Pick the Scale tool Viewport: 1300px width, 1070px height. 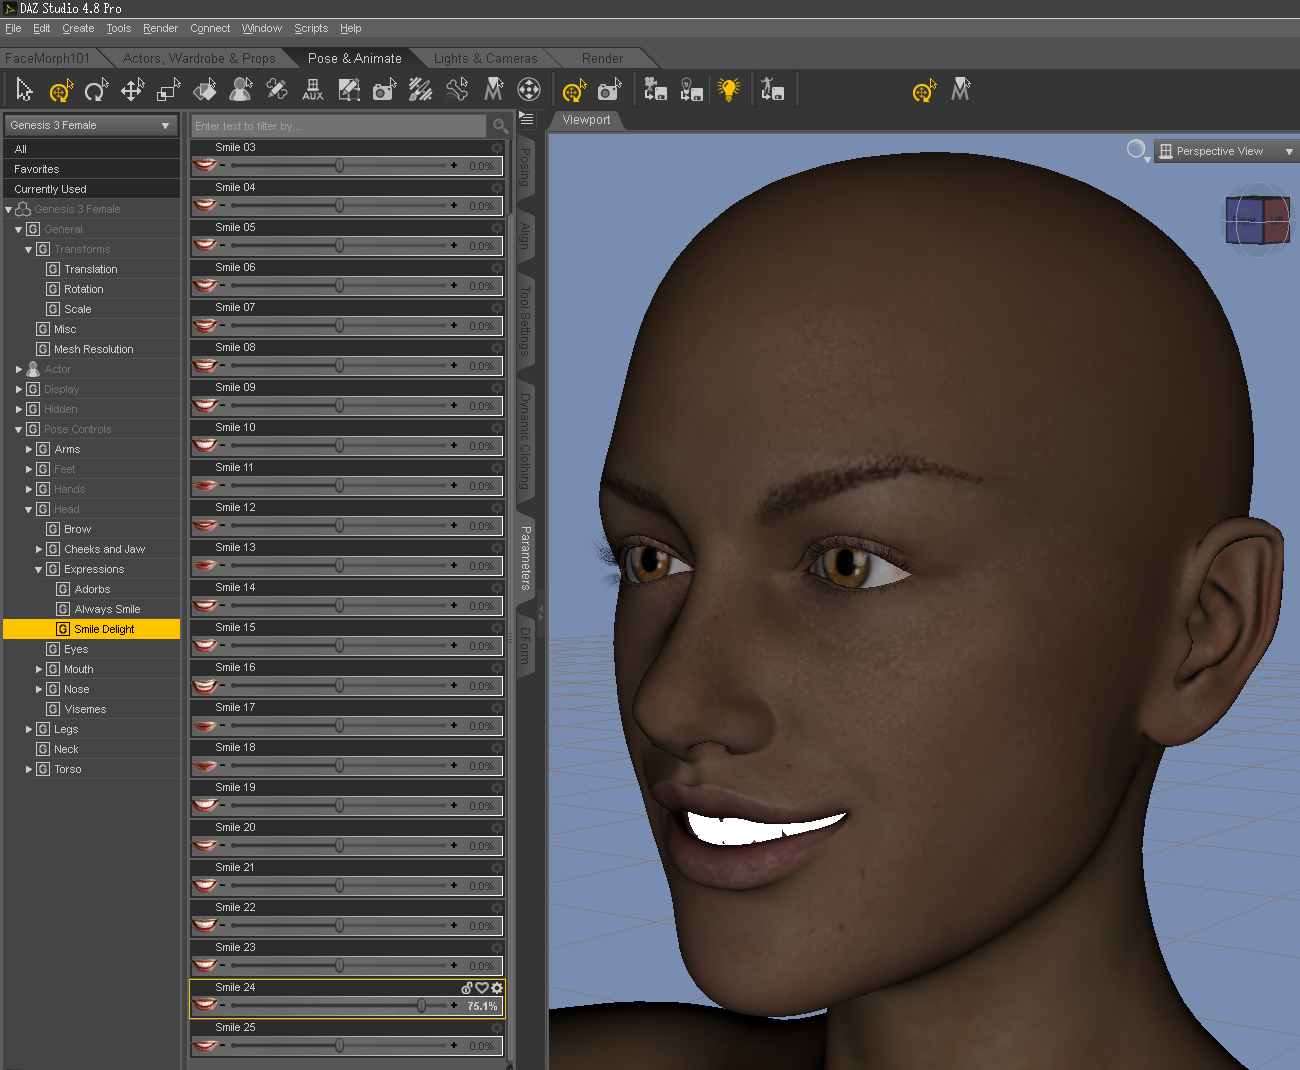168,91
